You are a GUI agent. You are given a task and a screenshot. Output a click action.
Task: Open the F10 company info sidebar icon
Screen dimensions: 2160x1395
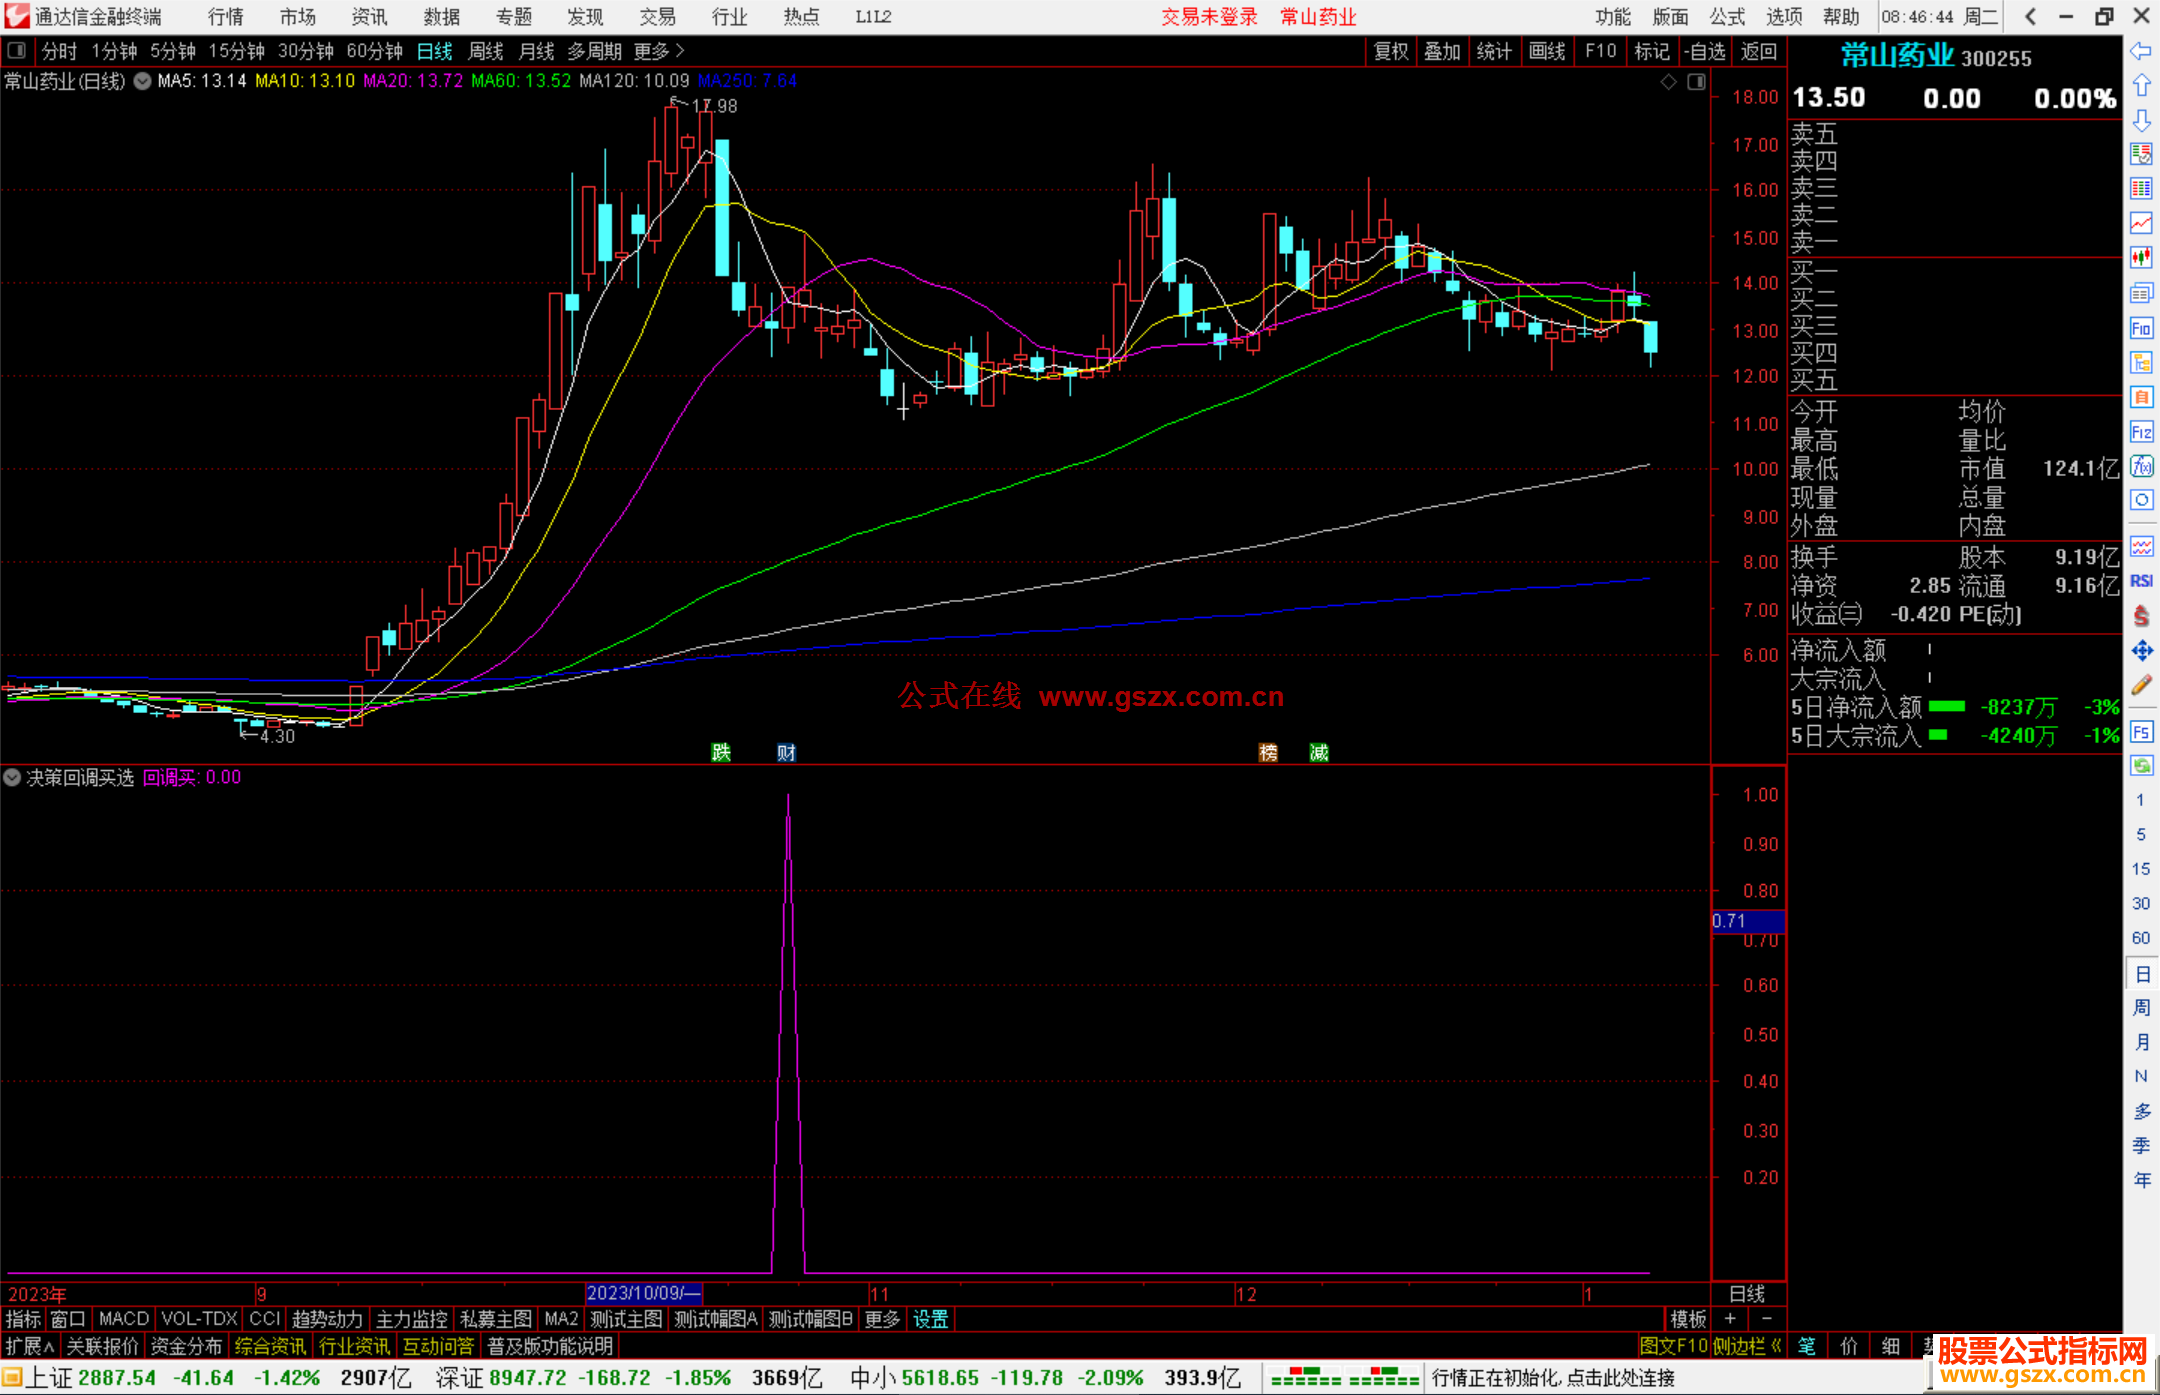coord(2141,328)
